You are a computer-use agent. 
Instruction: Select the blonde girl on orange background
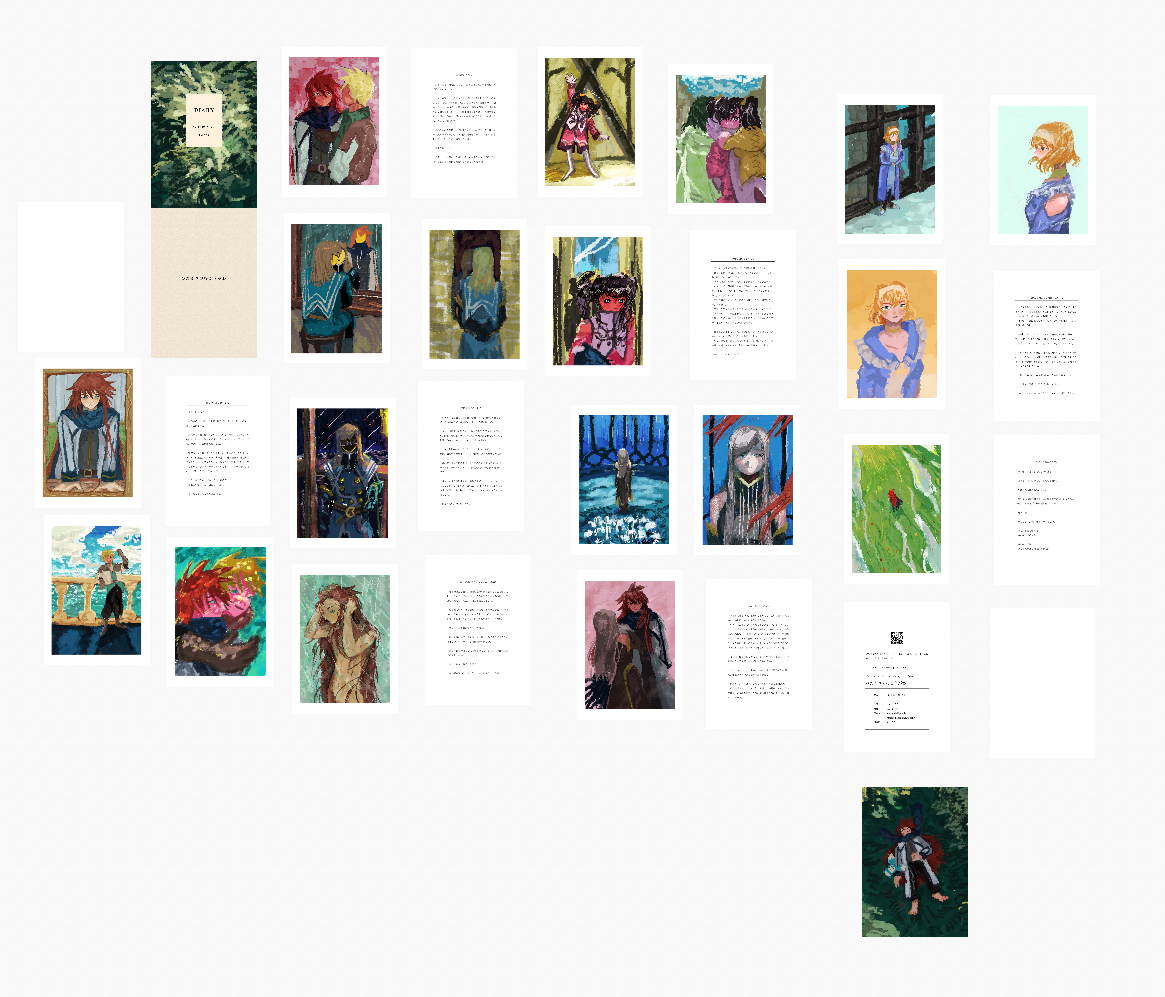[891, 334]
